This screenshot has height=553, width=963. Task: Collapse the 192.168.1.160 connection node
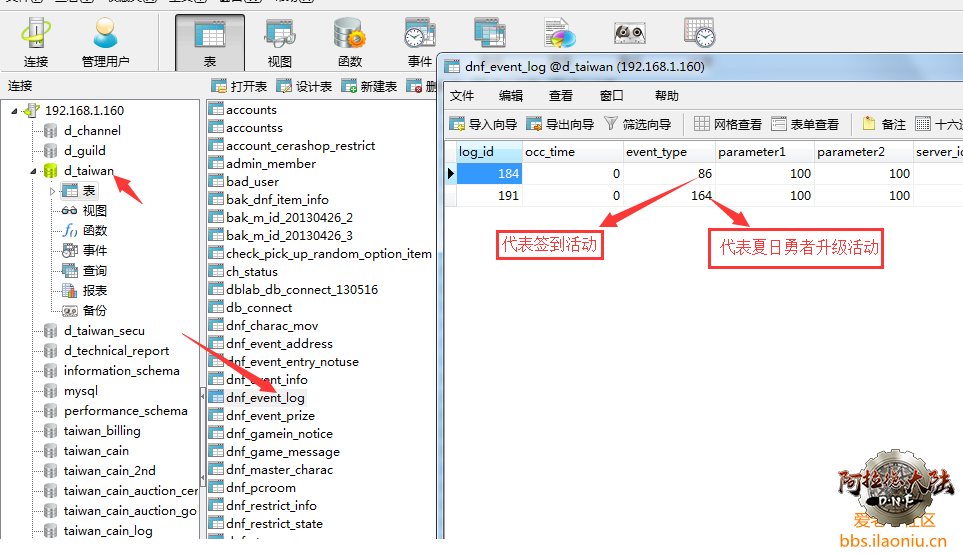[x=14, y=111]
